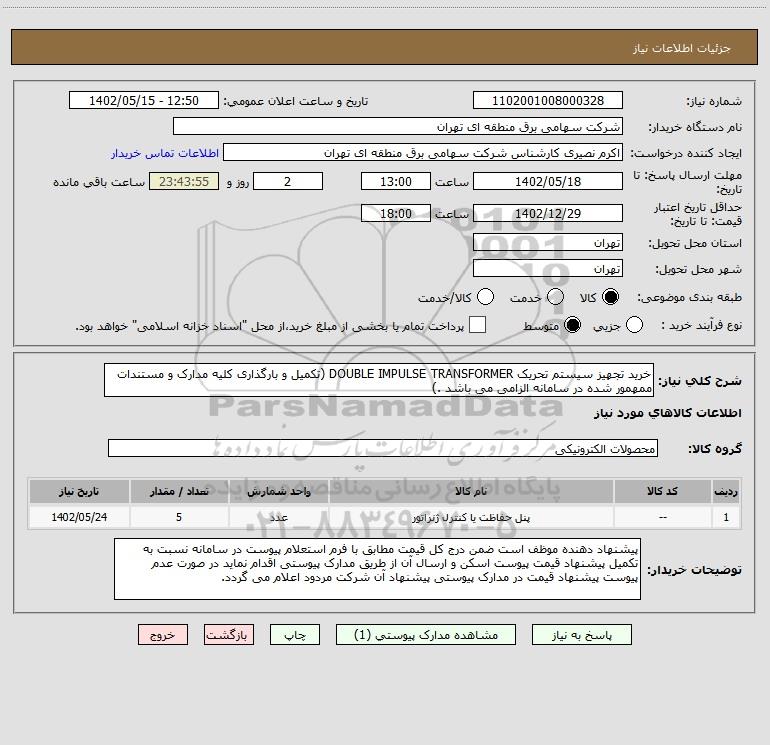Click the unit cell عدد
The width and height of the screenshot is (770, 745).
point(278,517)
